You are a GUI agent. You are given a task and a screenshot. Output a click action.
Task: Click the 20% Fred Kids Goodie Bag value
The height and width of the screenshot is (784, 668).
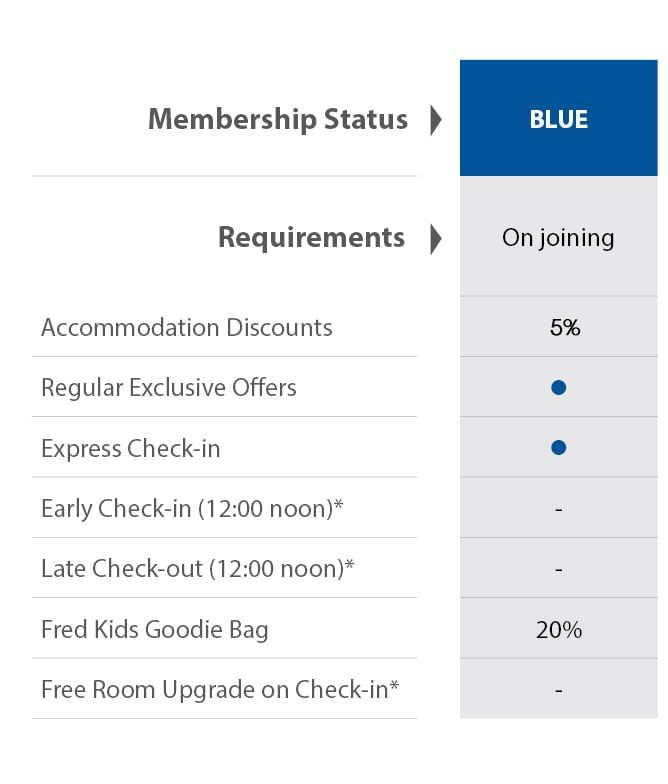tap(559, 630)
